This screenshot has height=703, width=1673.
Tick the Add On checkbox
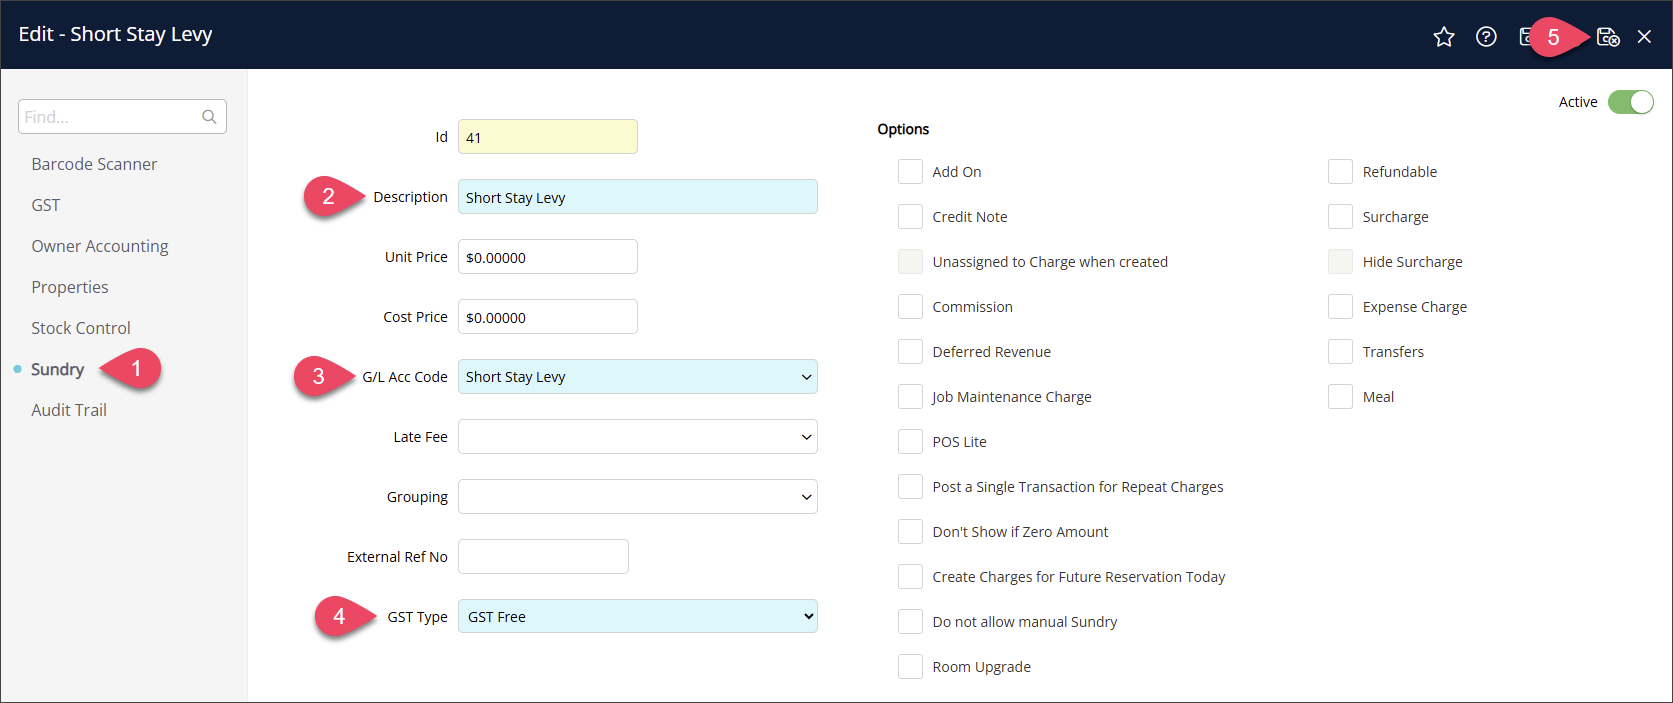pyautogui.click(x=910, y=172)
